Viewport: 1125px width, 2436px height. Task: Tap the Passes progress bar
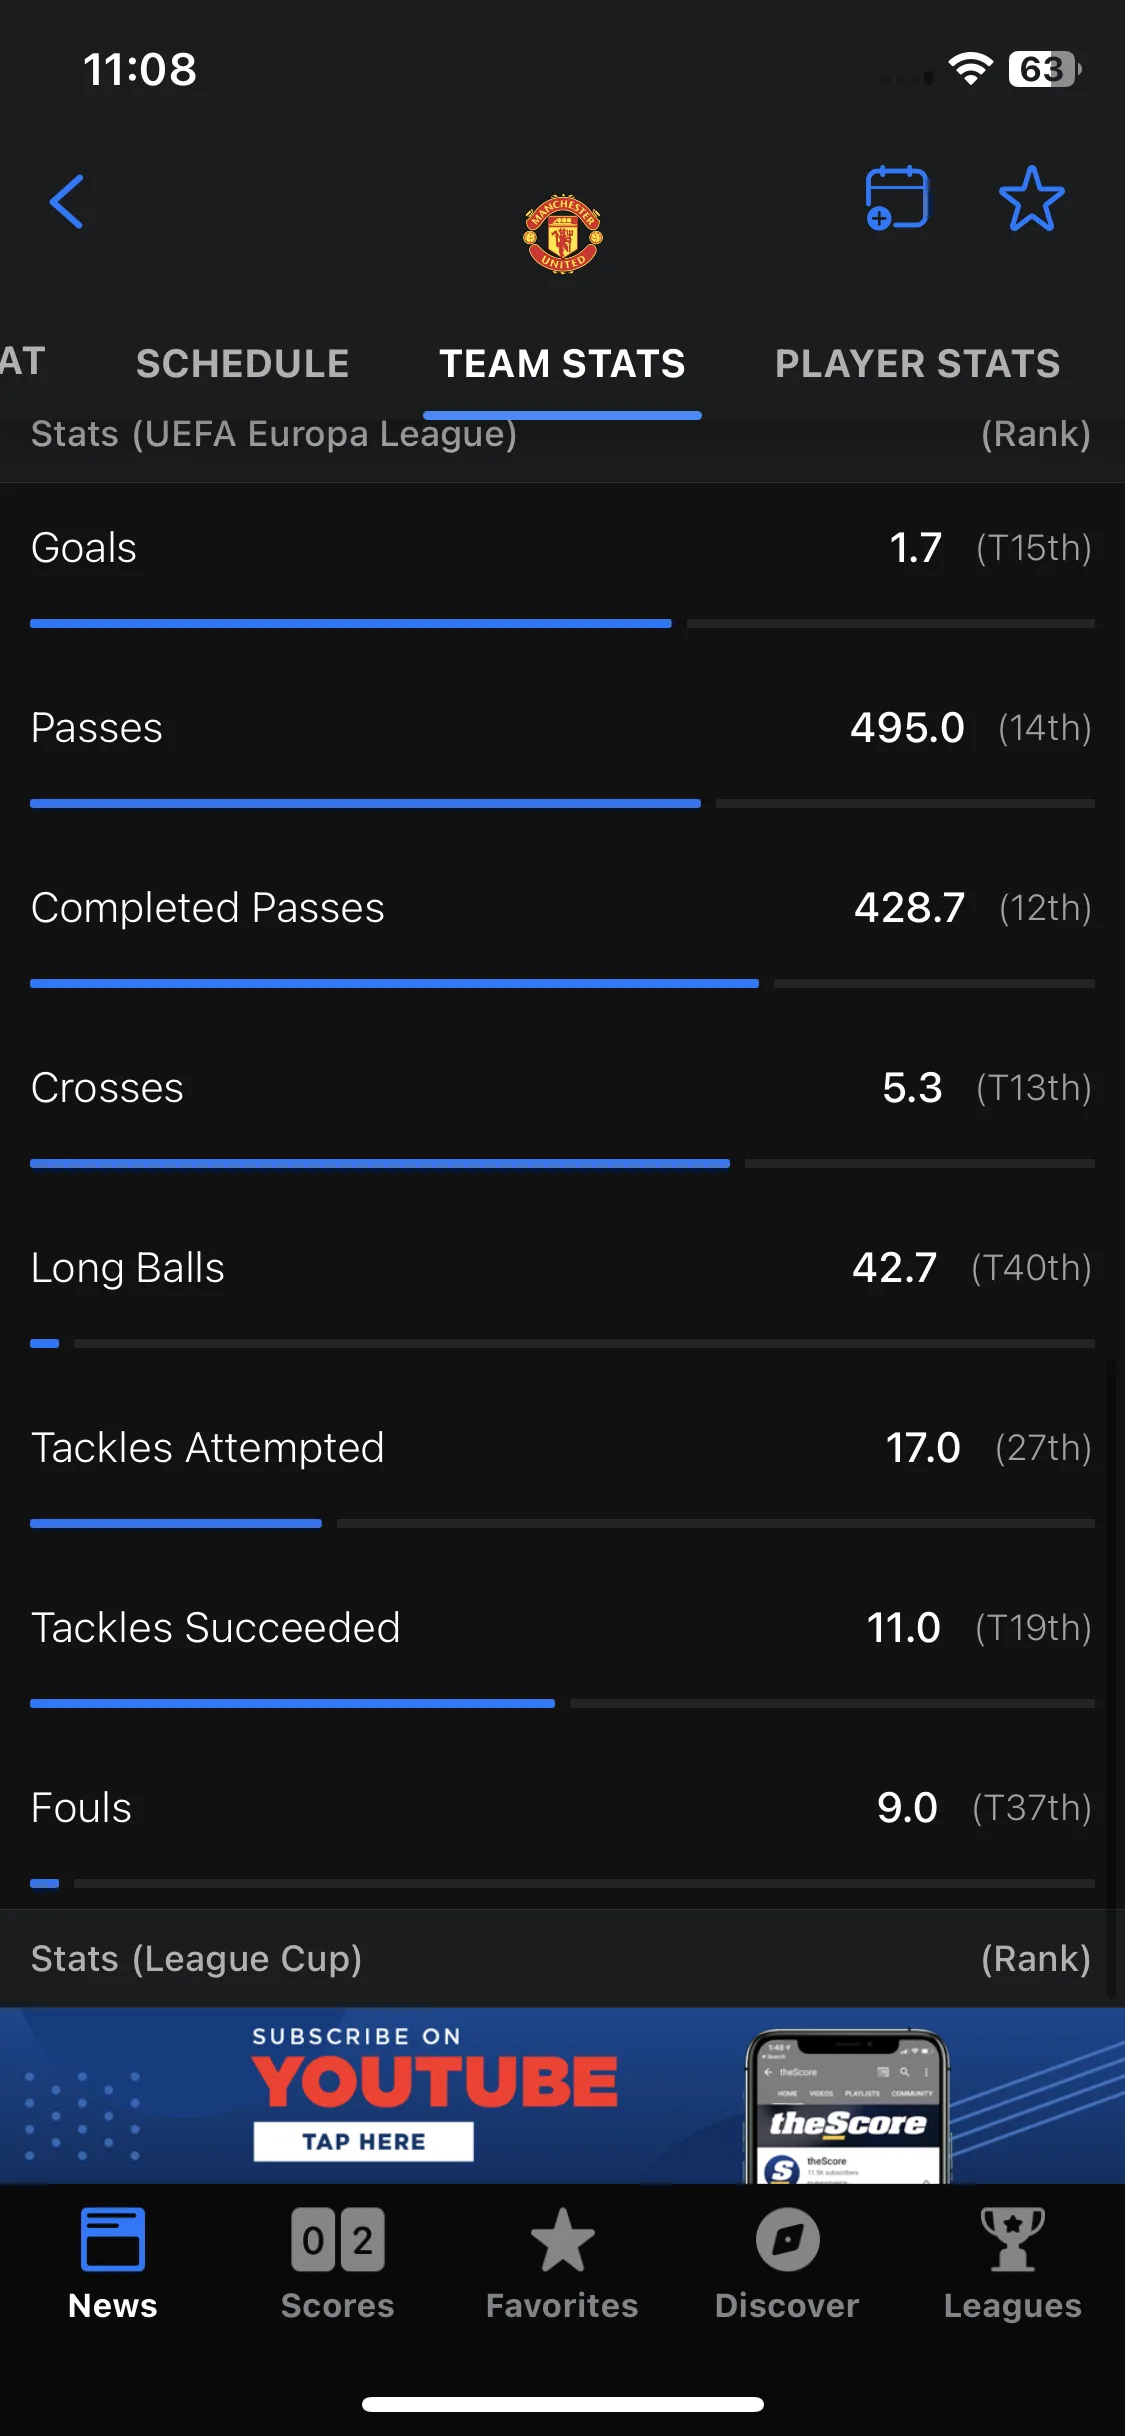tap(562, 803)
